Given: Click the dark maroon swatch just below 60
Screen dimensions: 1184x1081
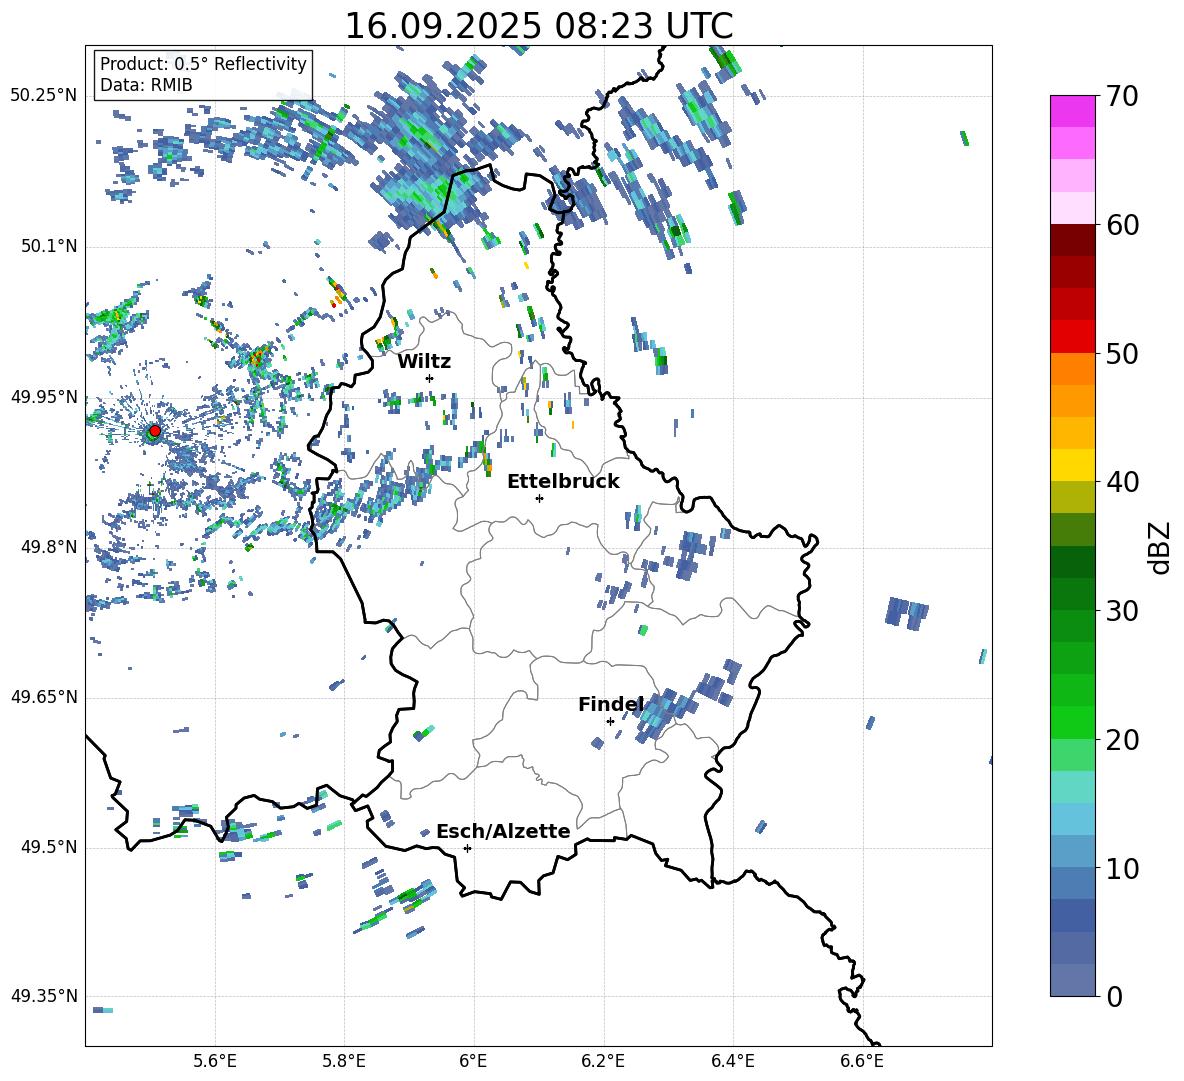Looking at the screenshot, I should pyautogui.click(x=1072, y=240).
